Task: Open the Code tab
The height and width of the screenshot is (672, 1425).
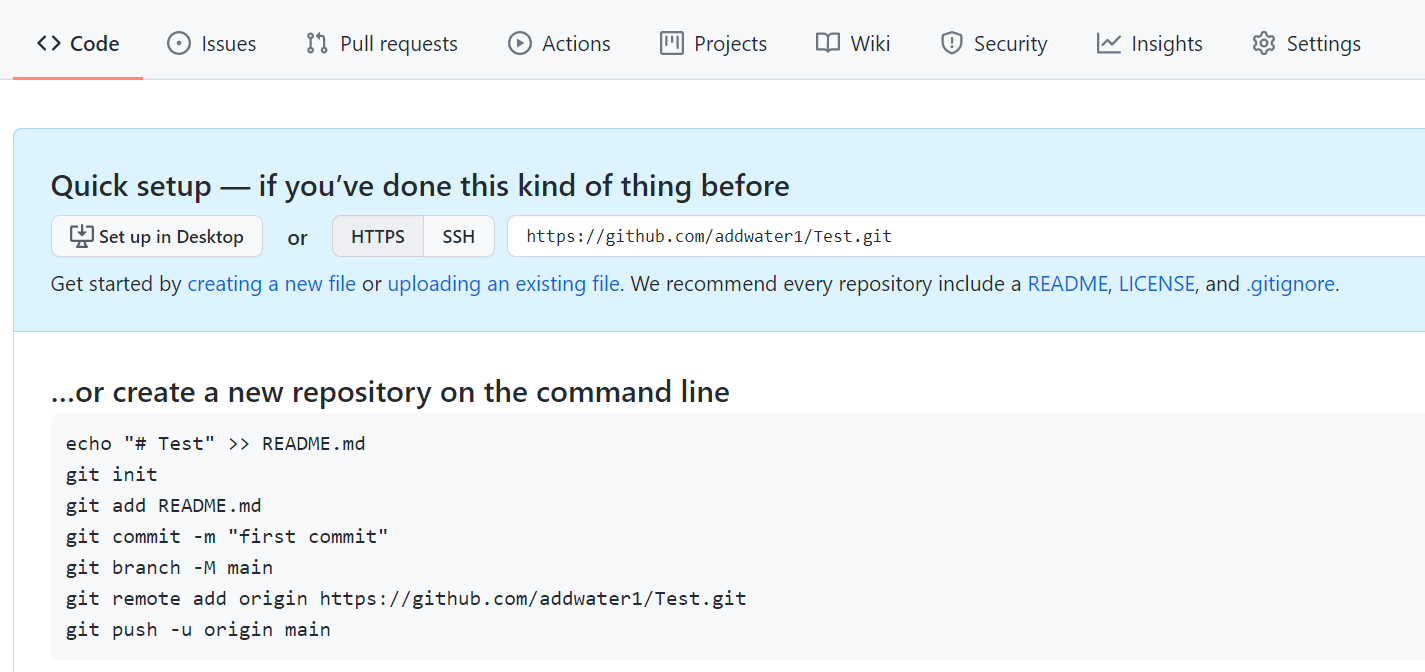Action: [x=78, y=44]
